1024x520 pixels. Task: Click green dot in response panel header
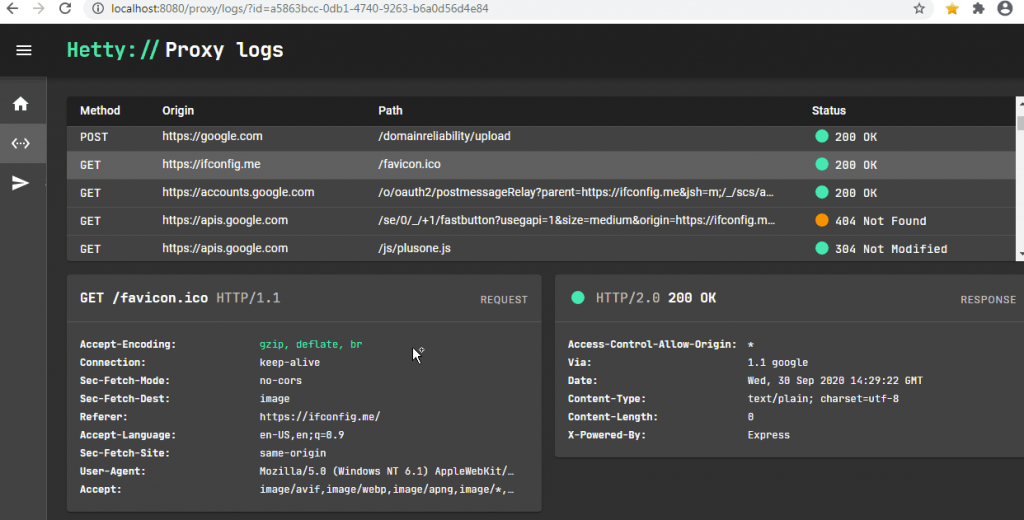click(578, 298)
